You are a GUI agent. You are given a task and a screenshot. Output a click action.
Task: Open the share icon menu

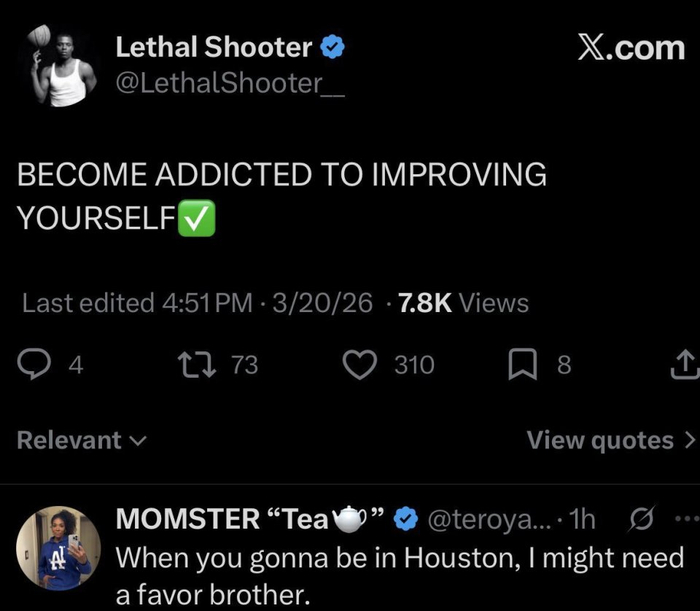tap(684, 366)
